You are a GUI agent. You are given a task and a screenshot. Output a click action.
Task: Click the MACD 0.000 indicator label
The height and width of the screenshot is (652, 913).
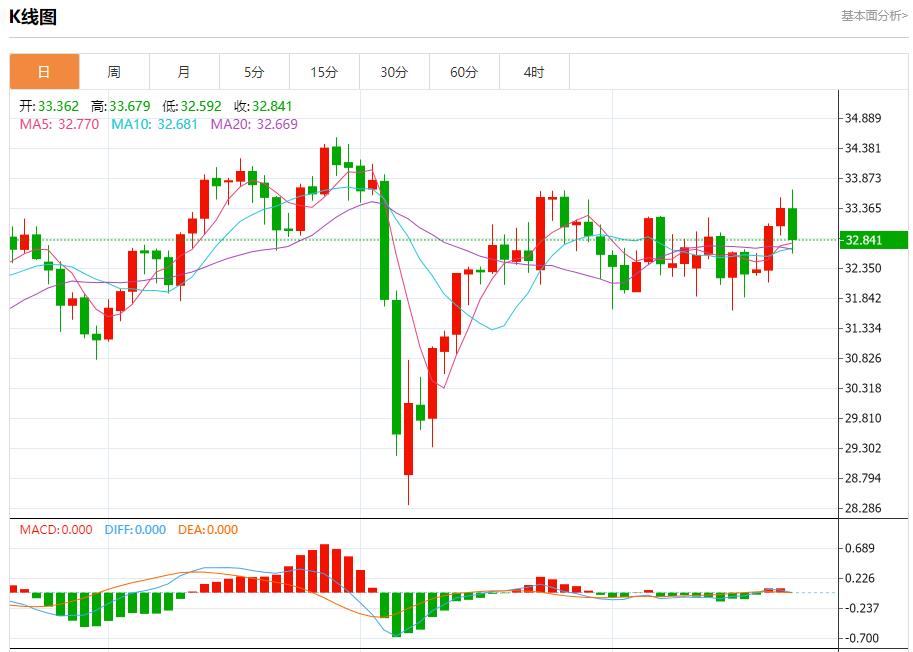pyautogui.click(x=55, y=530)
